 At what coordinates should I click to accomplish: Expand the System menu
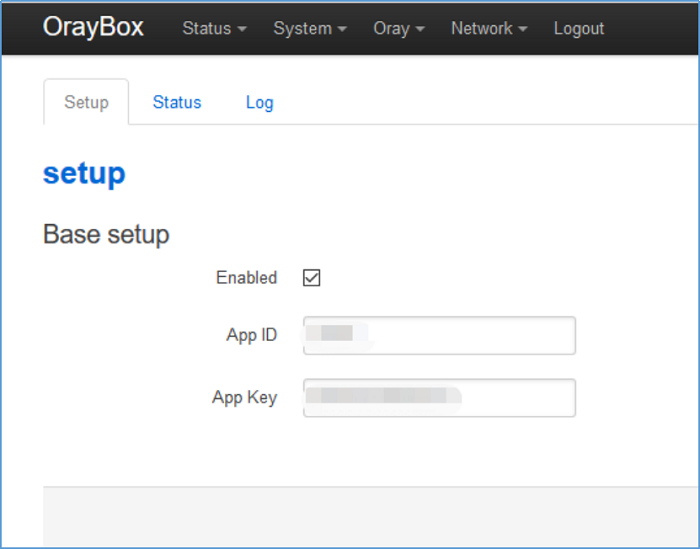pyautogui.click(x=310, y=29)
